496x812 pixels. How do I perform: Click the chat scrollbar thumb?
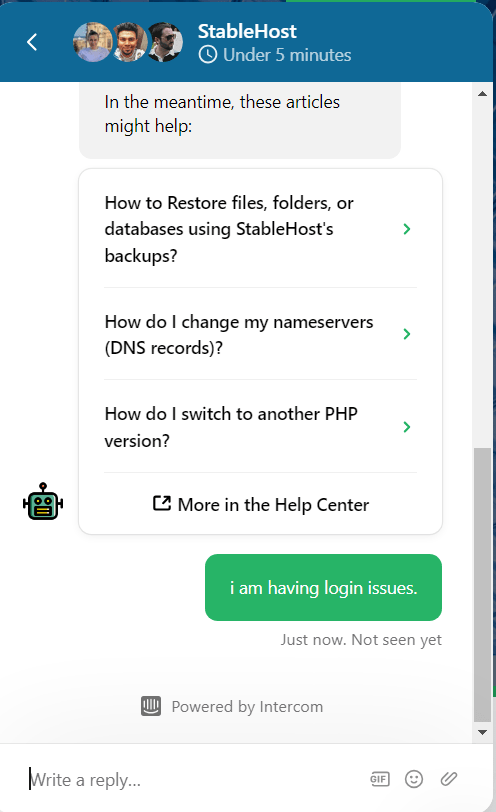(x=483, y=585)
